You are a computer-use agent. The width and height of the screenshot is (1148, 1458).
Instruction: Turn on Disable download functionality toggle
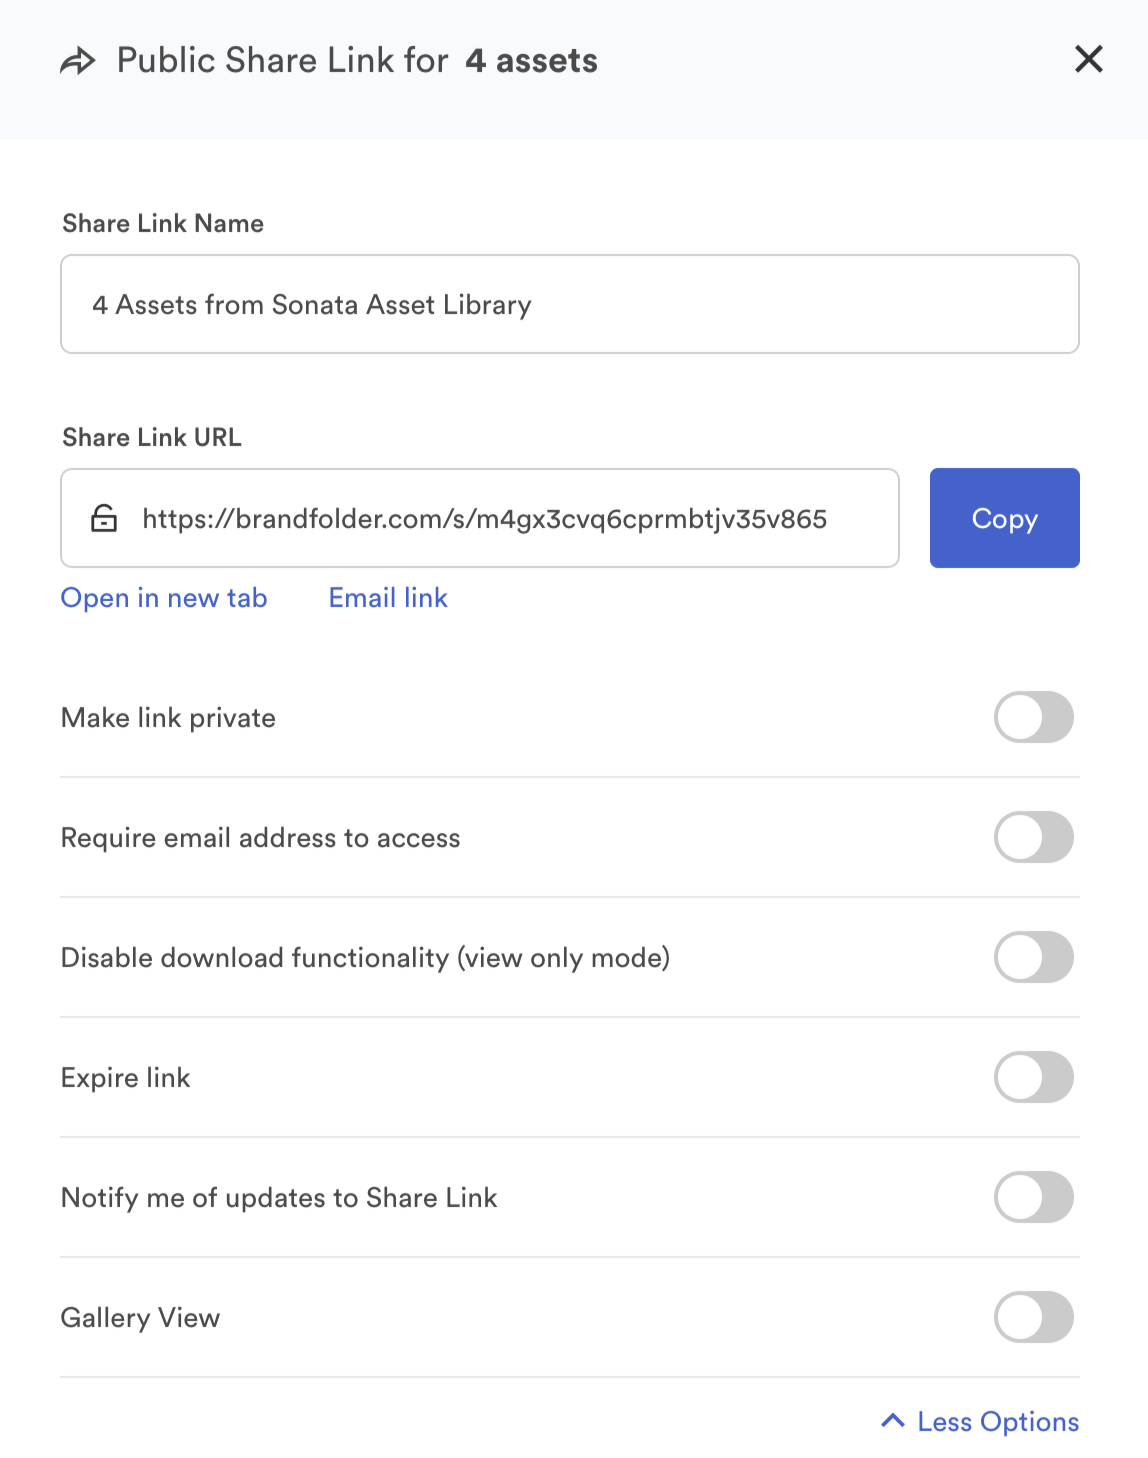1034,957
